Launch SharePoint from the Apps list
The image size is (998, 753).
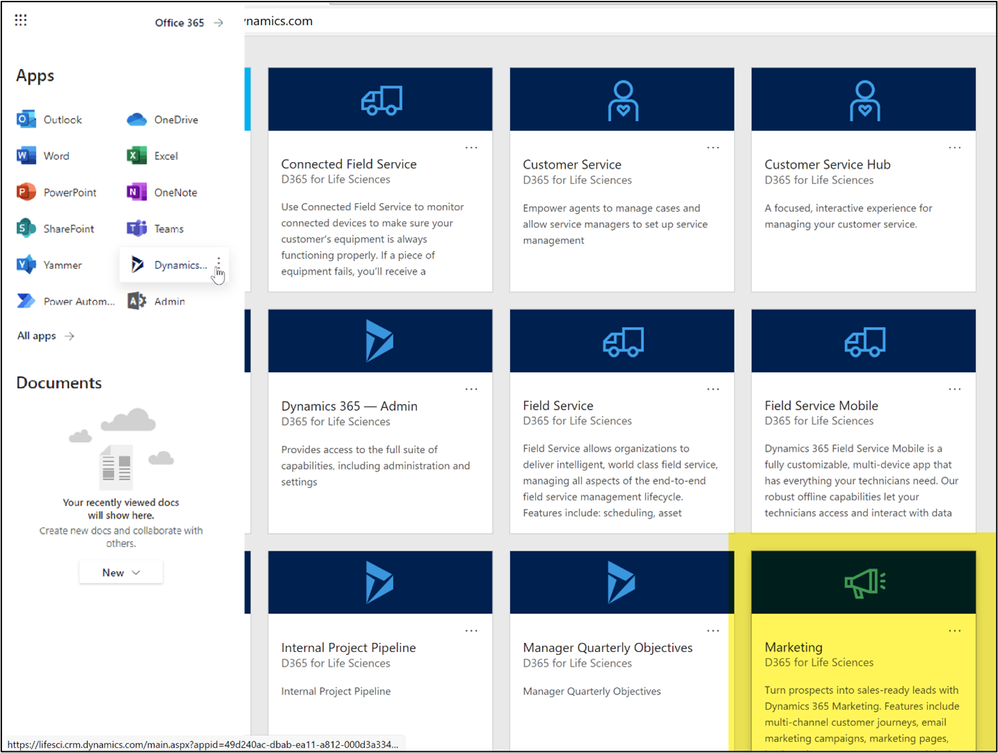click(56, 229)
